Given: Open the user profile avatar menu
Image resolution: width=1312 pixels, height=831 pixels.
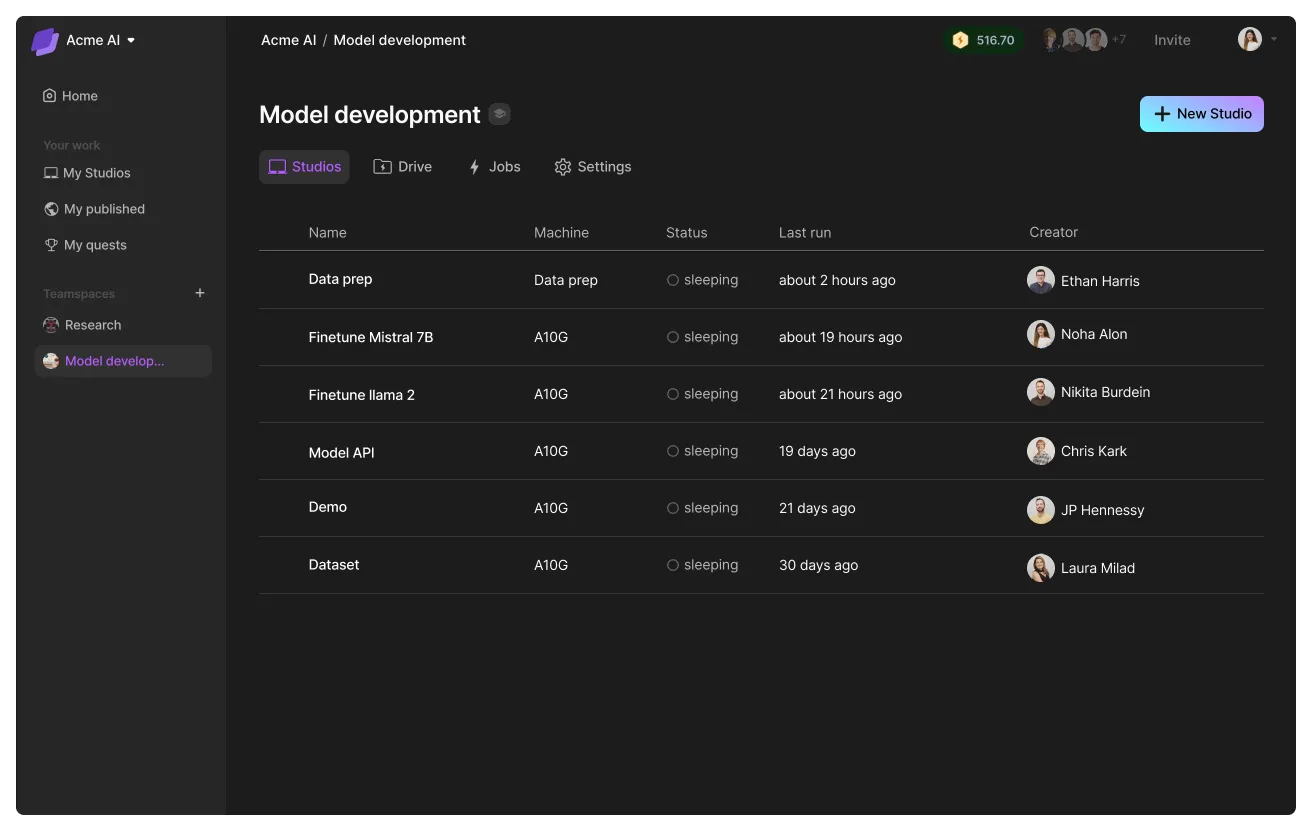Looking at the screenshot, I should [1250, 39].
